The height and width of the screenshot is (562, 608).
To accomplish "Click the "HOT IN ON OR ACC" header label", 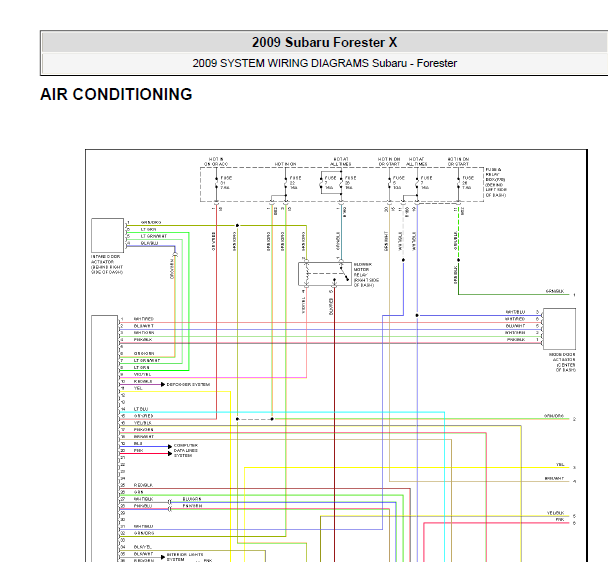I will (x=216, y=162).
